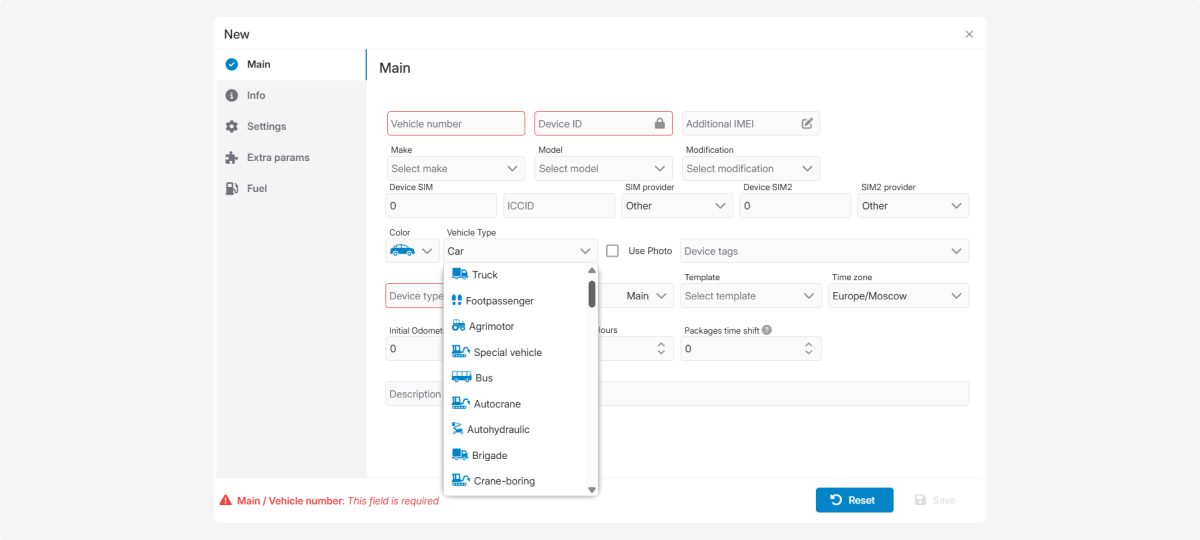Switch to the Settings tab
Screen dimensions: 1200x540
coord(266,127)
